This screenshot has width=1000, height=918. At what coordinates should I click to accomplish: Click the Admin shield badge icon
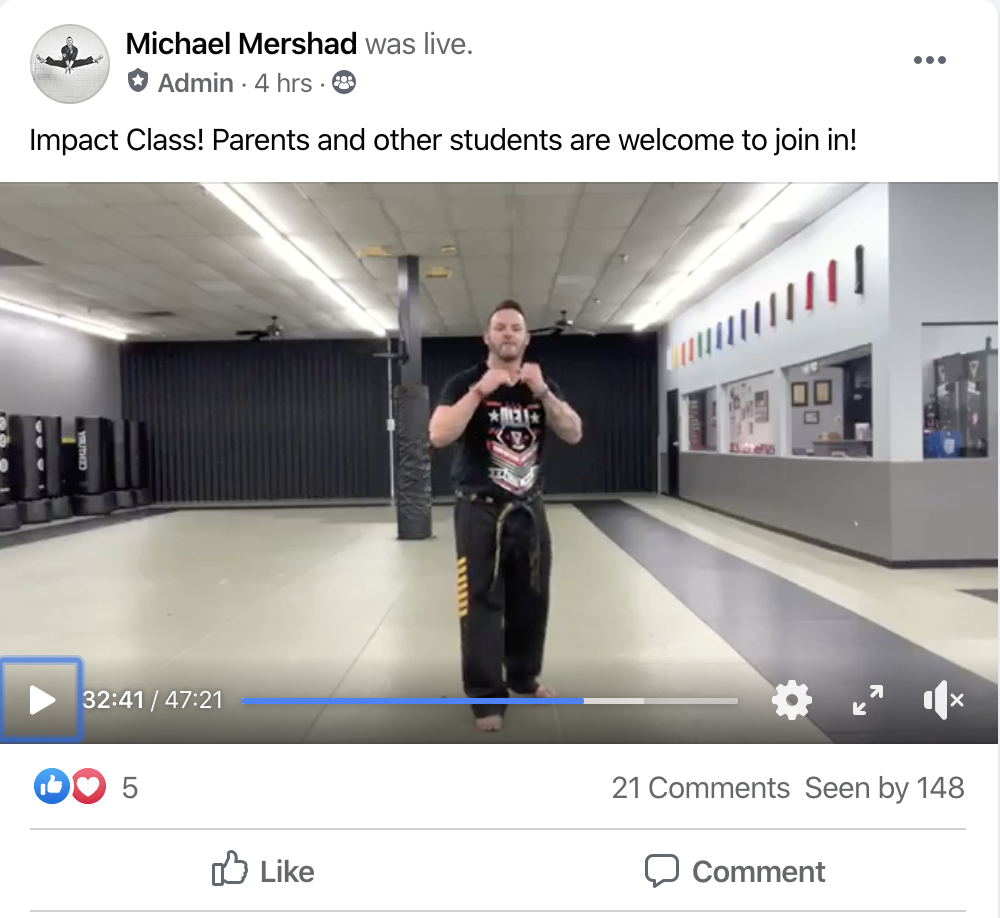pyautogui.click(x=138, y=82)
